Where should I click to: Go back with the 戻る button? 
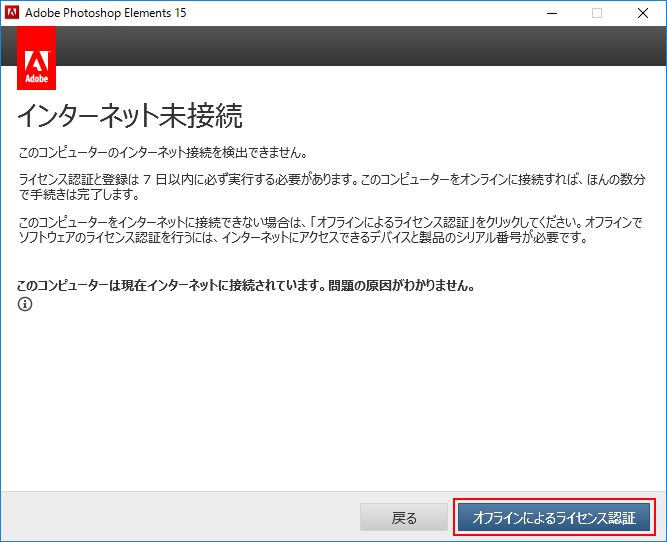(x=404, y=517)
